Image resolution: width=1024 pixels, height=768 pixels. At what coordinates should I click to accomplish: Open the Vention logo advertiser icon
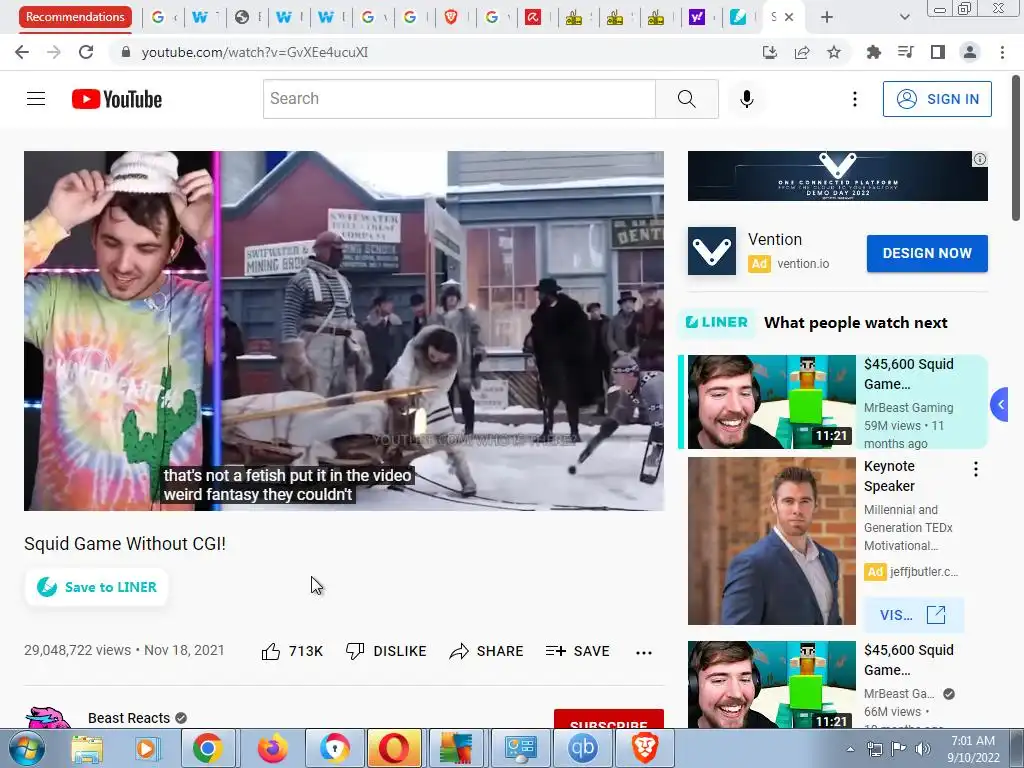[711, 251]
